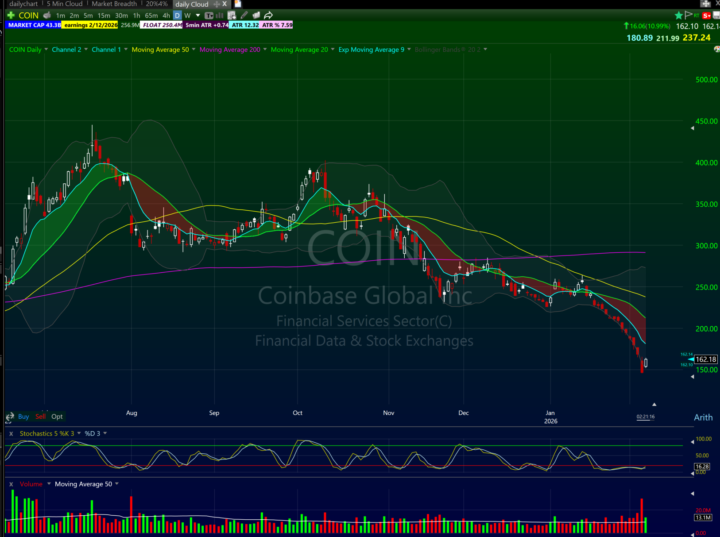Image resolution: width=720 pixels, height=537 pixels.
Task: Switch chart to 4h timeframe
Action: pyautogui.click(x=166, y=16)
